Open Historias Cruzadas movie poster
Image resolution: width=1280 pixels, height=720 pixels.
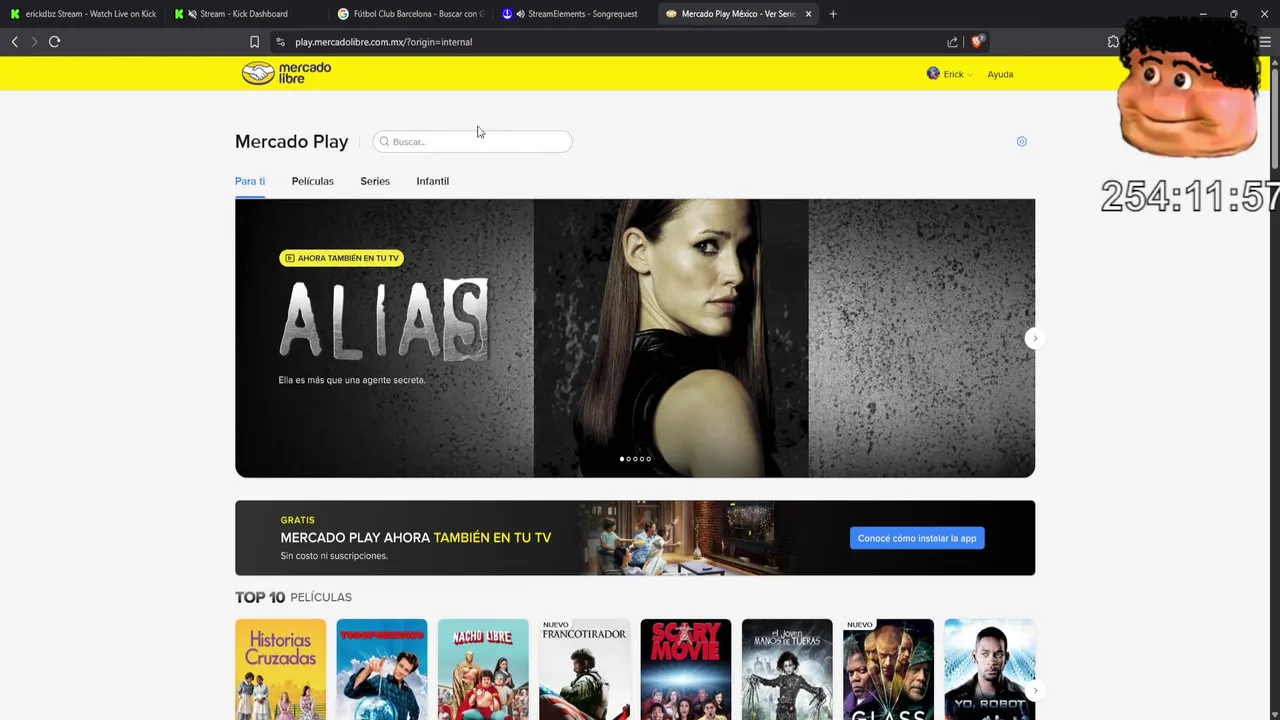(x=280, y=669)
